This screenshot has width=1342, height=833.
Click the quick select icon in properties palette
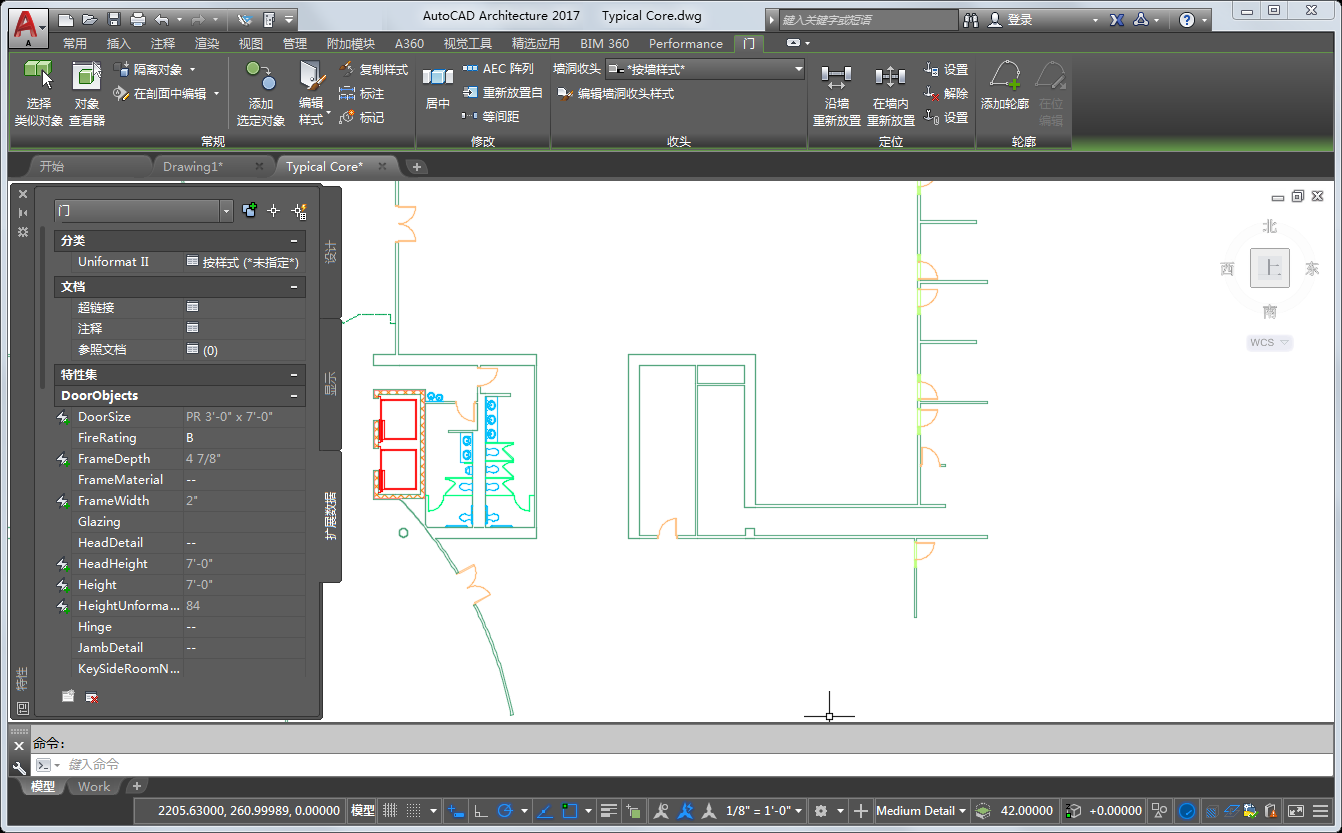tap(298, 211)
